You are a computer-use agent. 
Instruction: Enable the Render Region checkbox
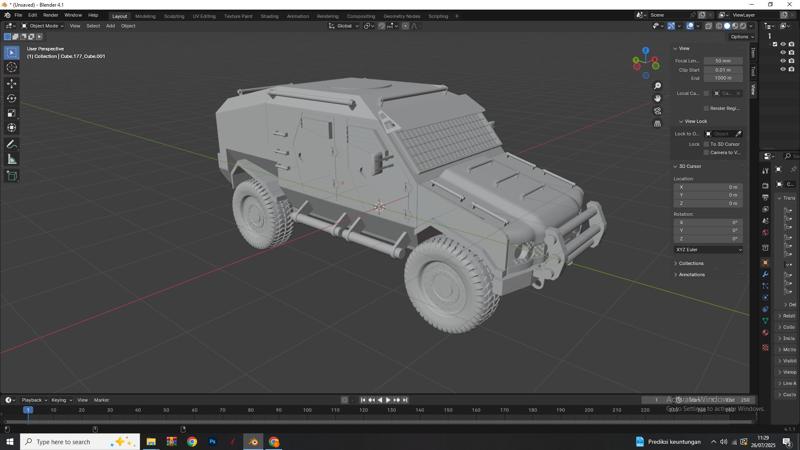click(707, 108)
